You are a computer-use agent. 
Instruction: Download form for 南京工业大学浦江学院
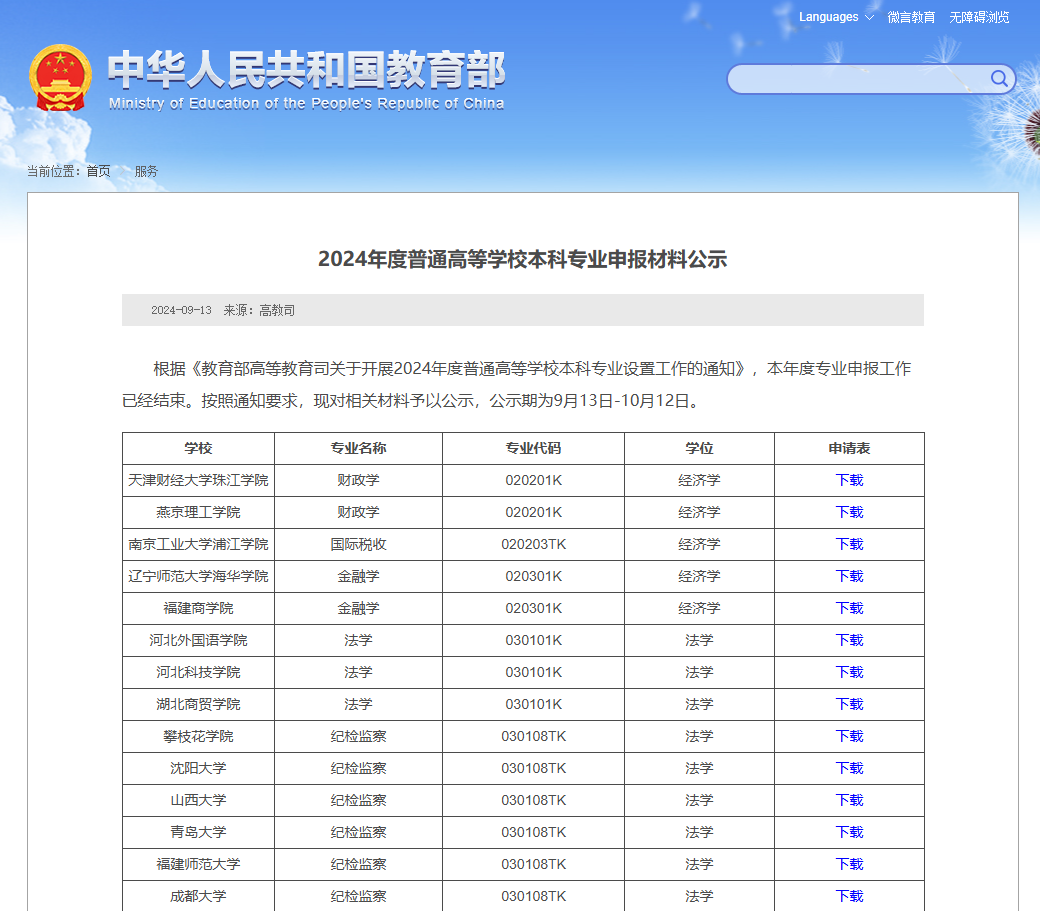(x=849, y=544)
